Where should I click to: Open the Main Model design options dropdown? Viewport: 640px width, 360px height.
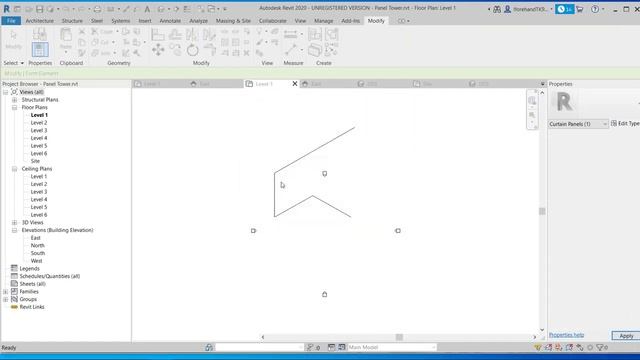(x=392, y=347)
